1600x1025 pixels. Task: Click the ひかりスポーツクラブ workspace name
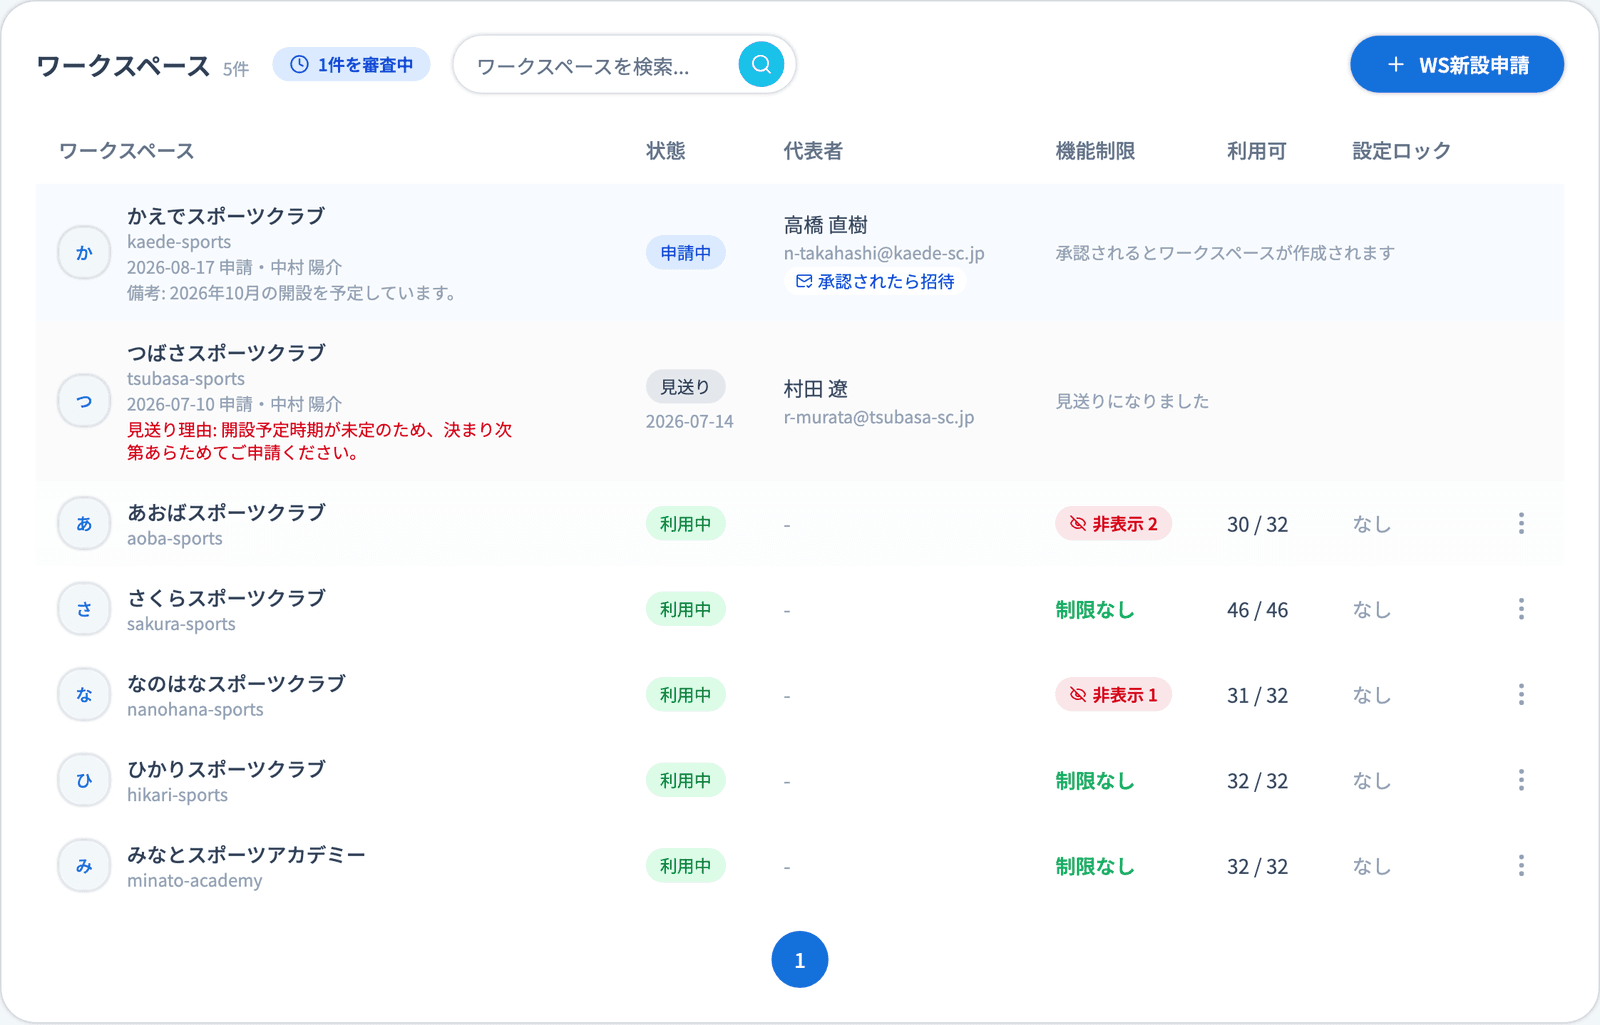pos(226,769)
